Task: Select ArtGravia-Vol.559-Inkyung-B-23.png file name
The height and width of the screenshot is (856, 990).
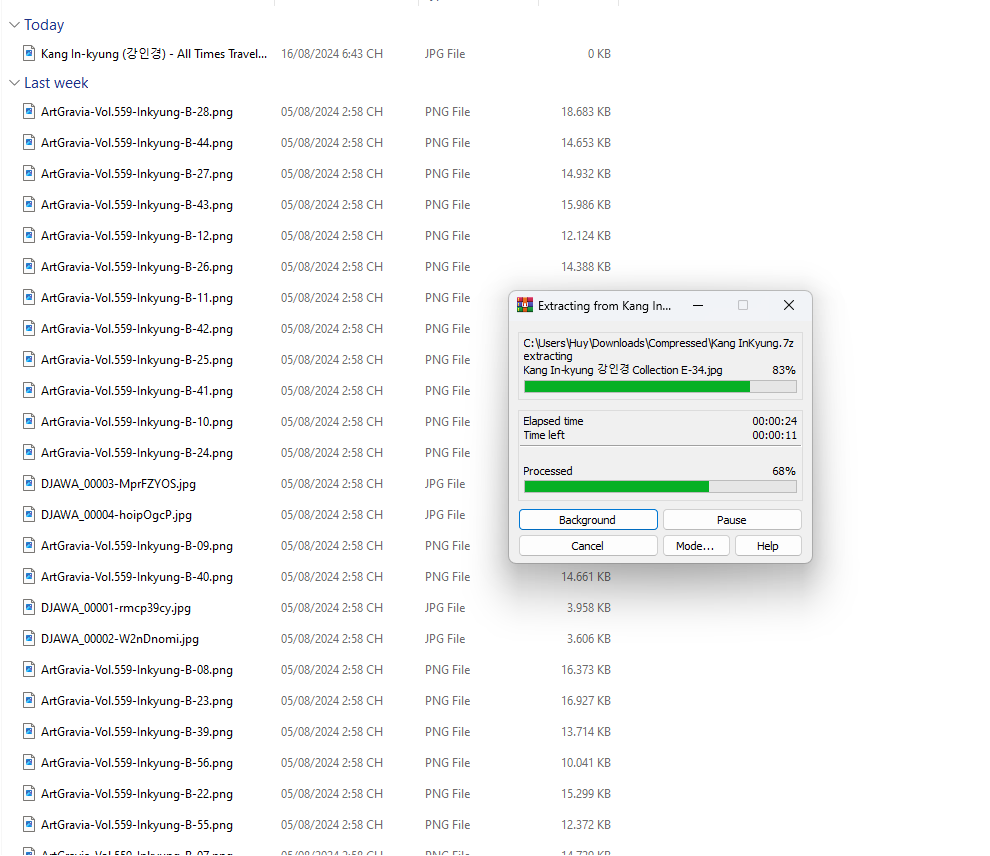Action: tap(137, 701)
